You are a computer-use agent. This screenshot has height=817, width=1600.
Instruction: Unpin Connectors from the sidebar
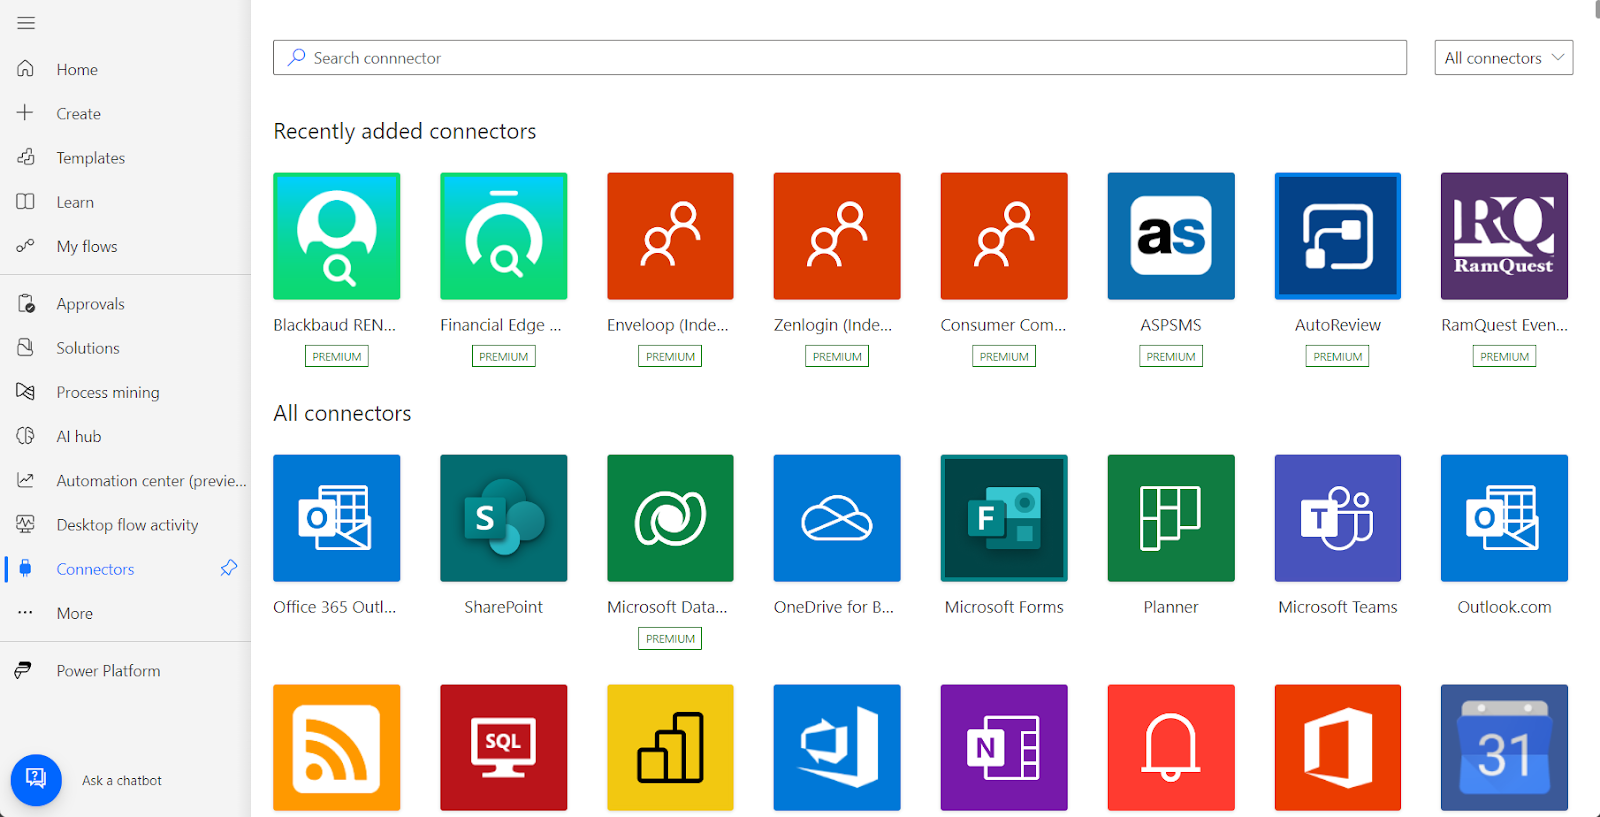229,568
